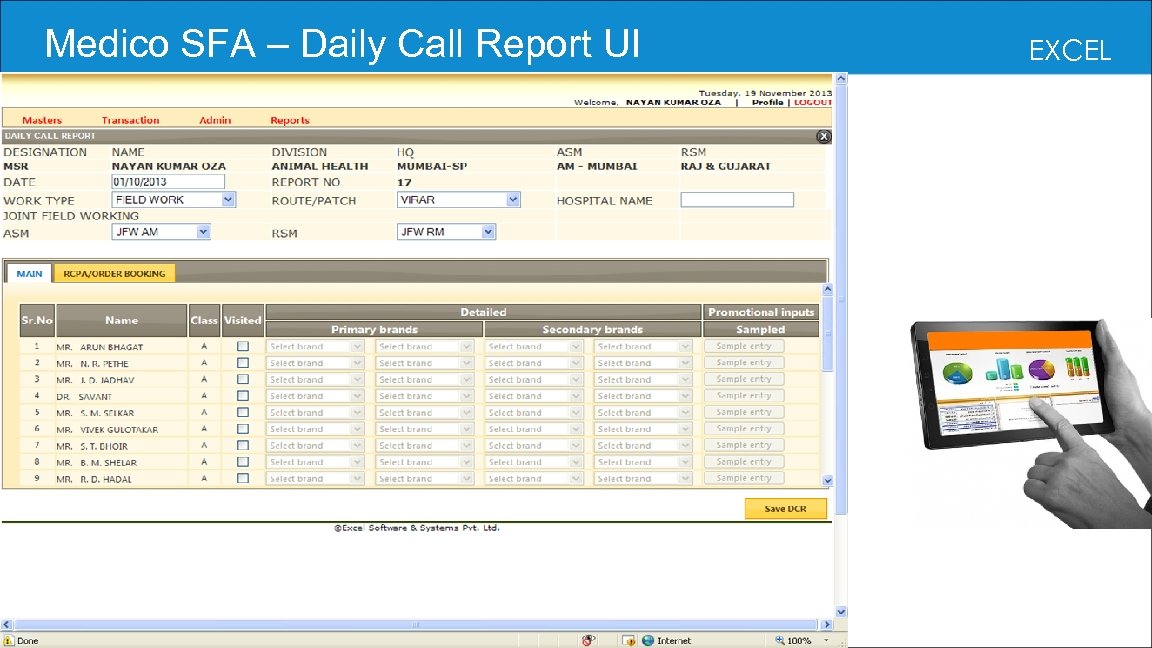Enable the Visited checkbox for MR. S. T. DHOIR
Image resolution: width=1152 pixels, height=648 pixels.
coord(242,444)
